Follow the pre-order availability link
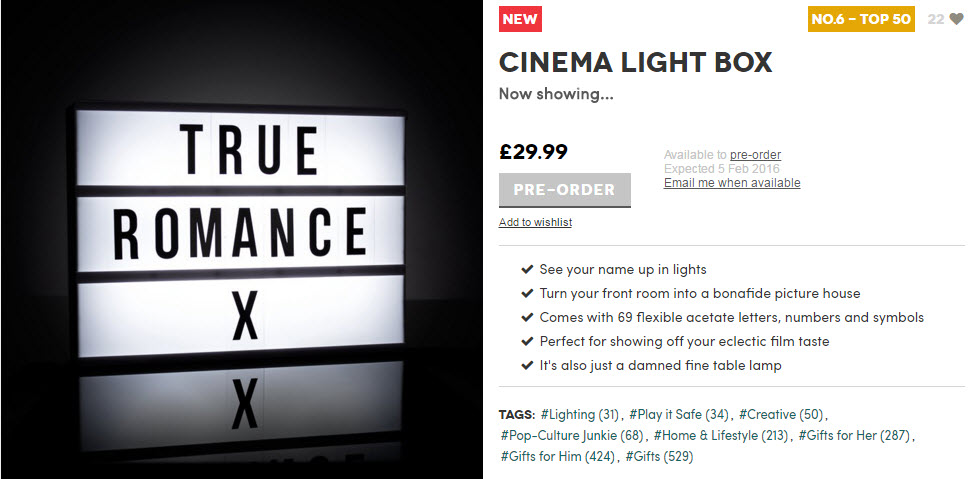This screenshot has width=975, height=479. click(x=755, y=155)
